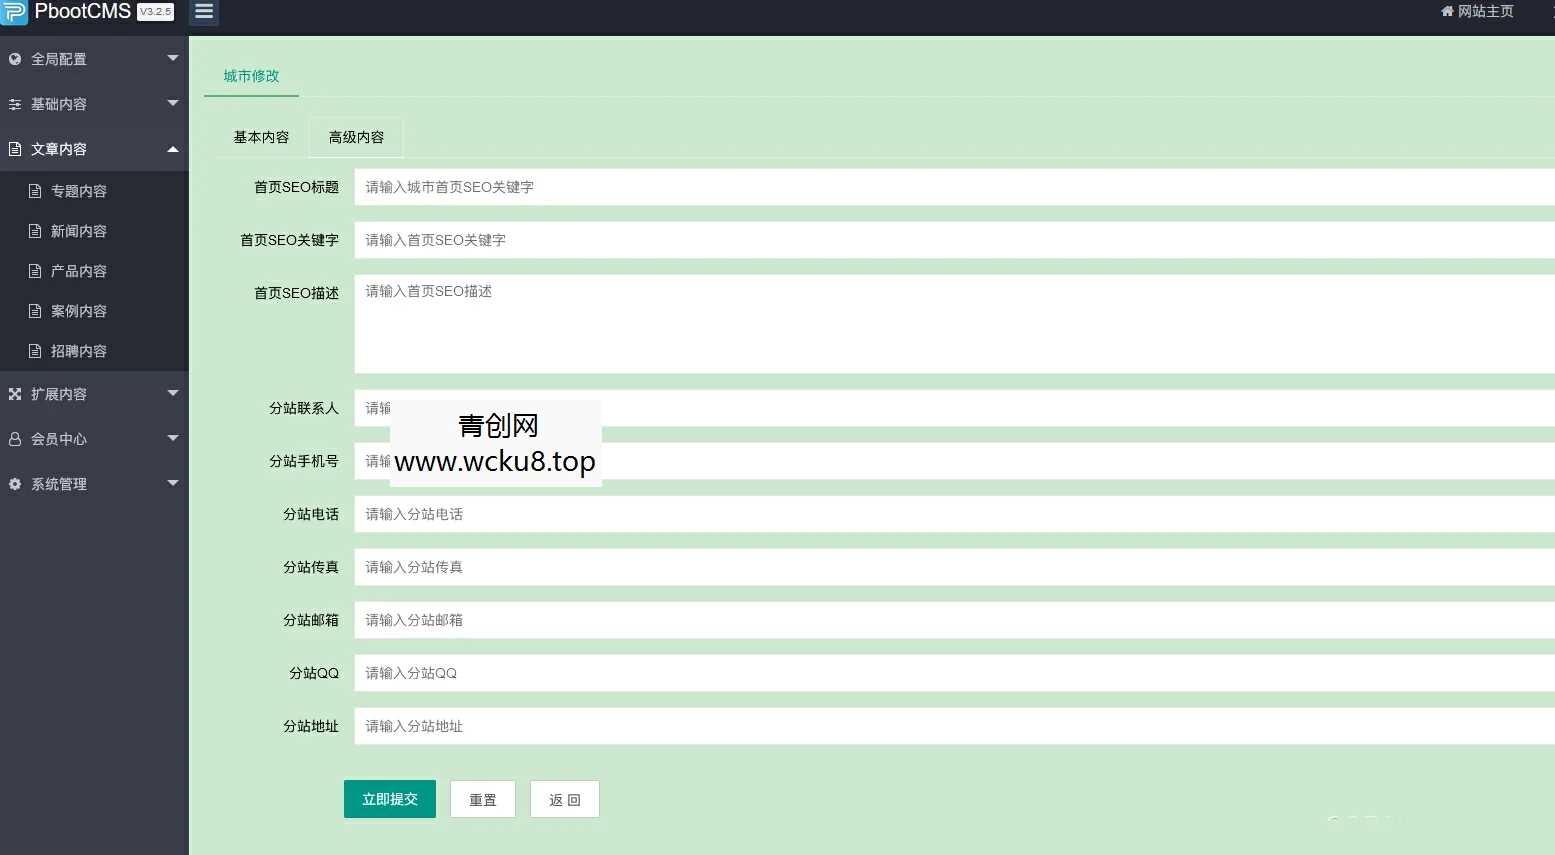Switch to the 高级内容 tab
Screen dimensions: 1555x855
coord(355,137)
